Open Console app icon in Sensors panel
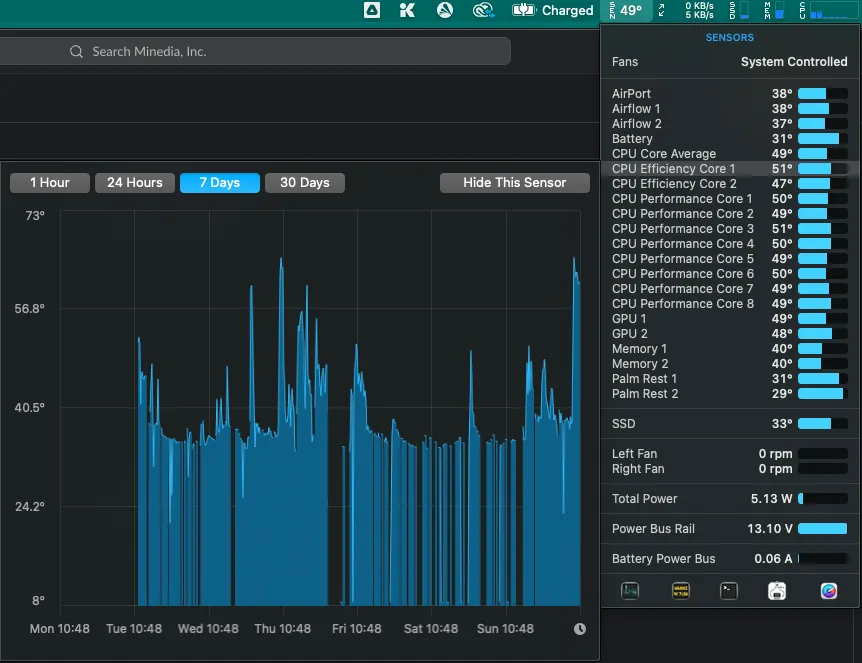 tap(680, 591)
